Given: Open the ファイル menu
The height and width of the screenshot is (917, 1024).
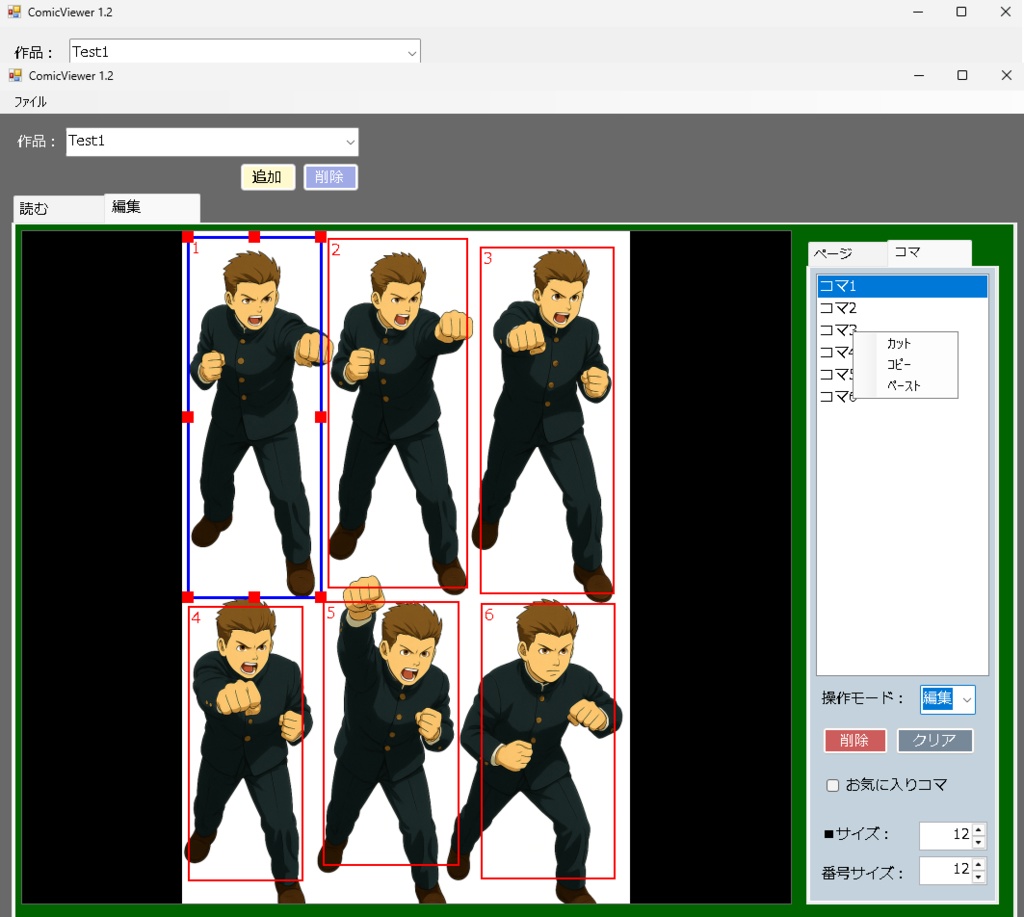Looking at the screenshot, I should tap(29, 101).
